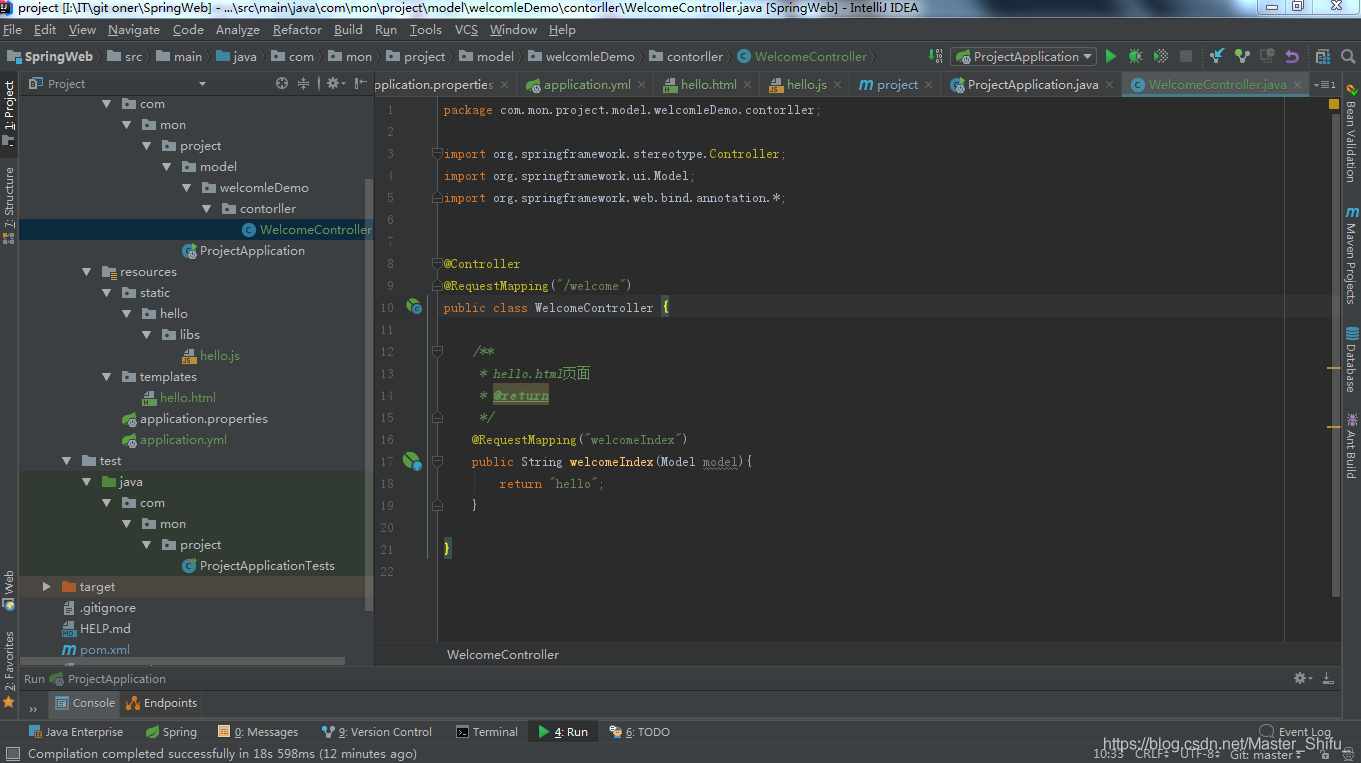Image resolution: width=1361 pixels, height=763 pixels.
Task: Run with coverage from the toolbar
Action: pyautogui.click(x=1160, y=57)
